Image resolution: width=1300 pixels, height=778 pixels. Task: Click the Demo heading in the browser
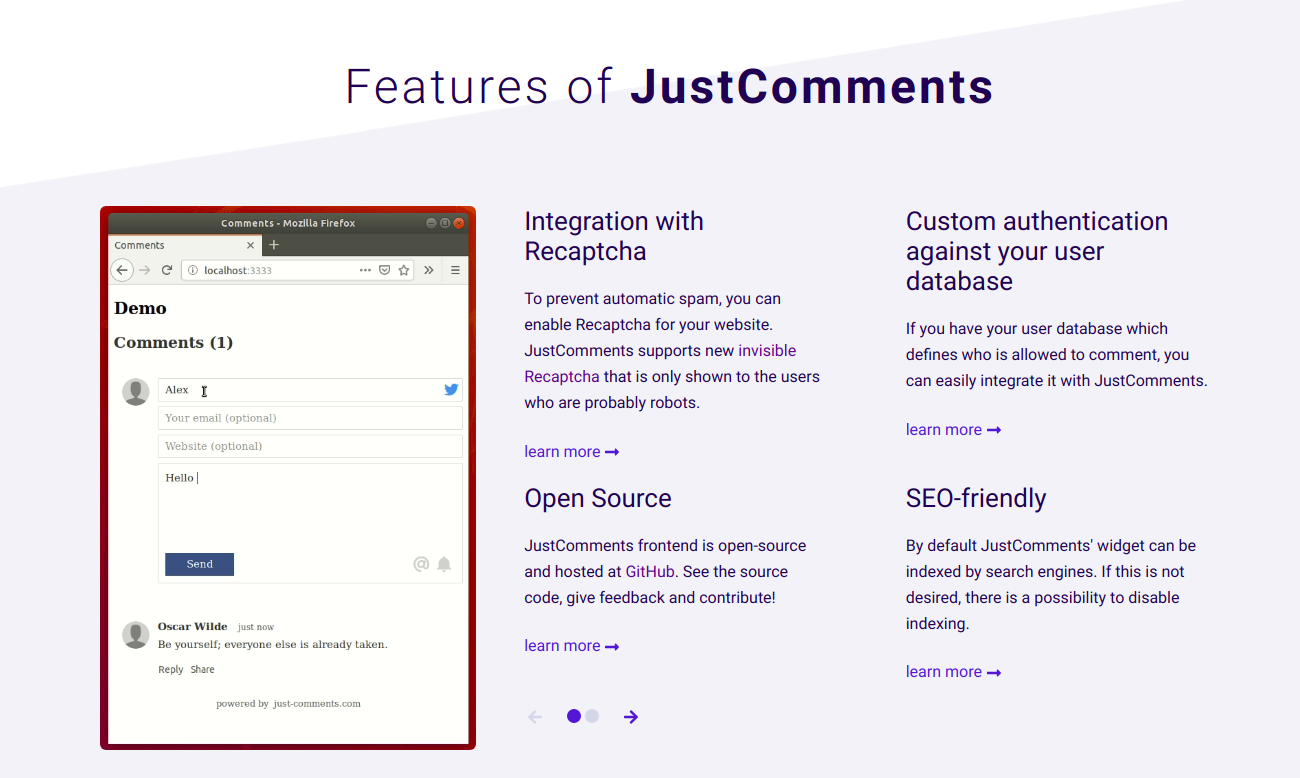point(140,308)
